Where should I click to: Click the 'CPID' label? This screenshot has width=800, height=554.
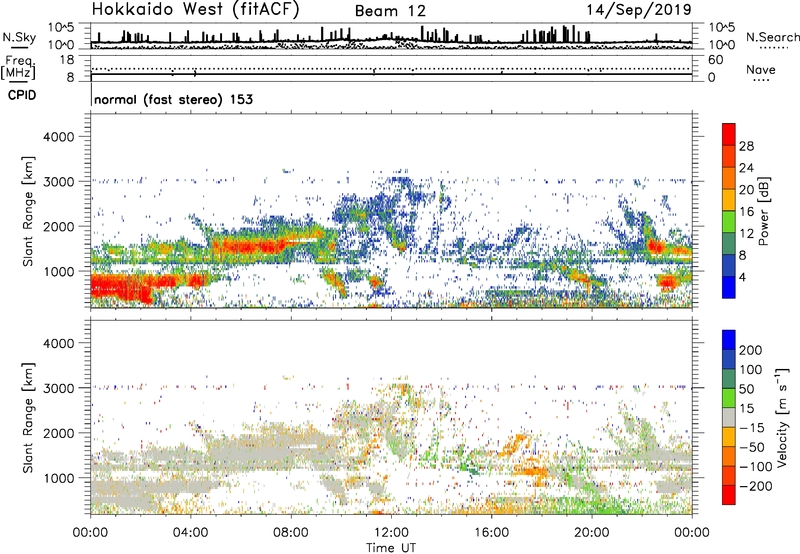point(22,95)
